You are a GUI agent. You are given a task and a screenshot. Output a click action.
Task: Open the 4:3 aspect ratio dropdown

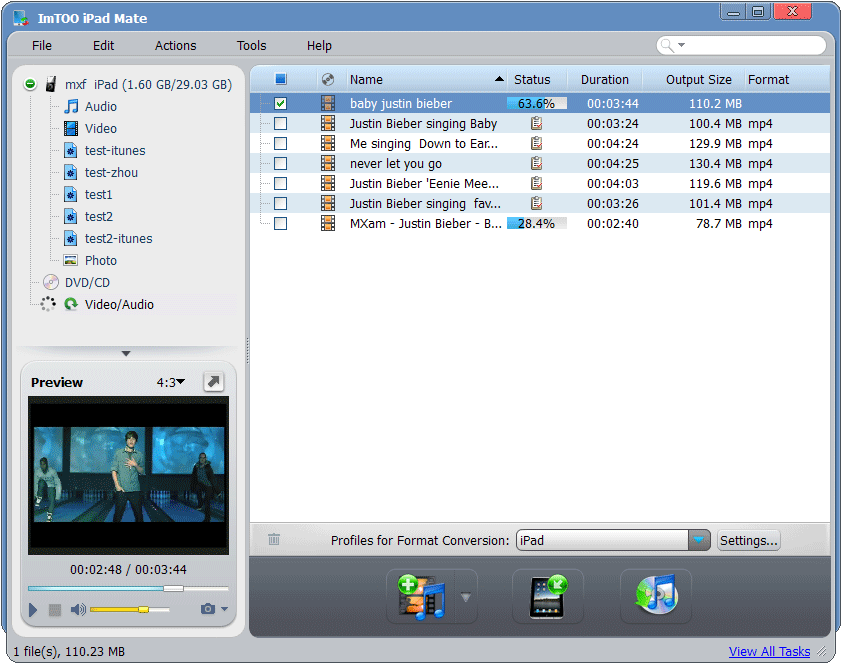[171, 382]
